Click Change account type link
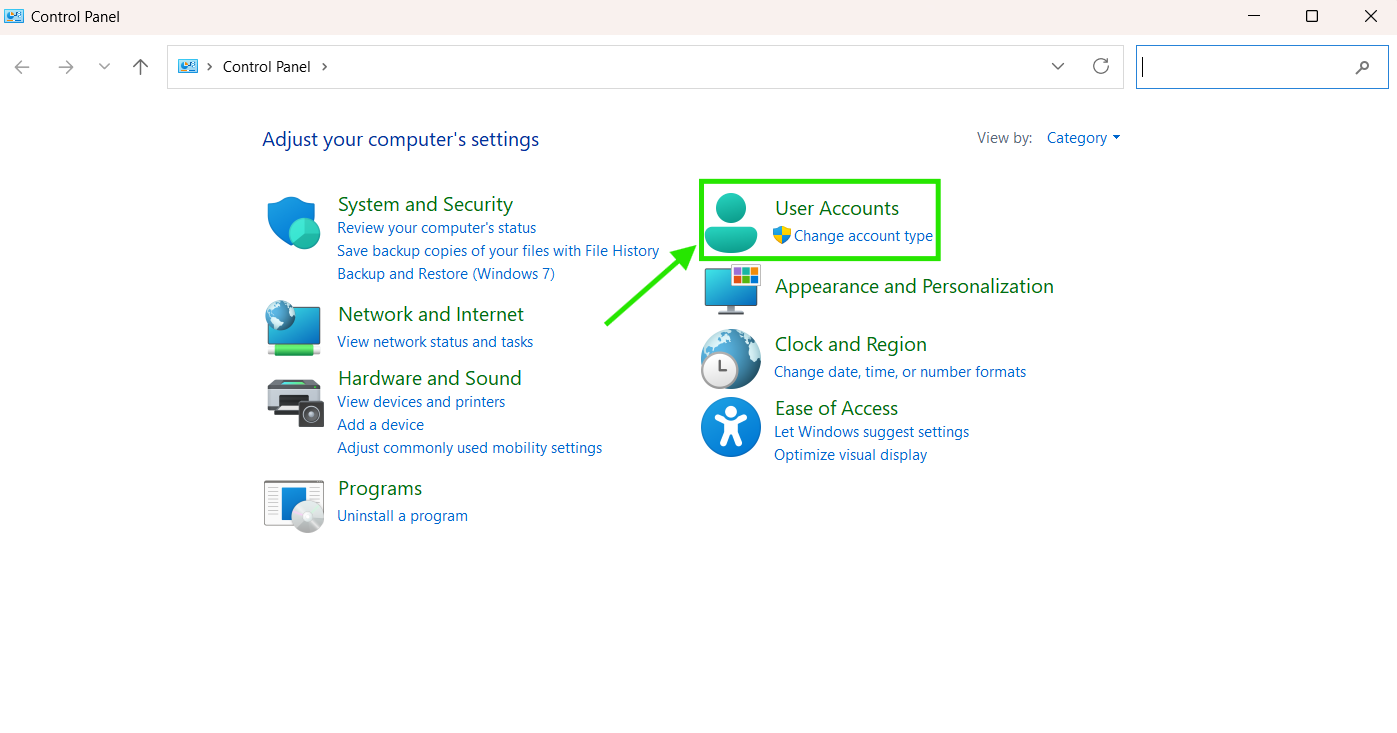1397x733 pixels. tap(863, 236)
